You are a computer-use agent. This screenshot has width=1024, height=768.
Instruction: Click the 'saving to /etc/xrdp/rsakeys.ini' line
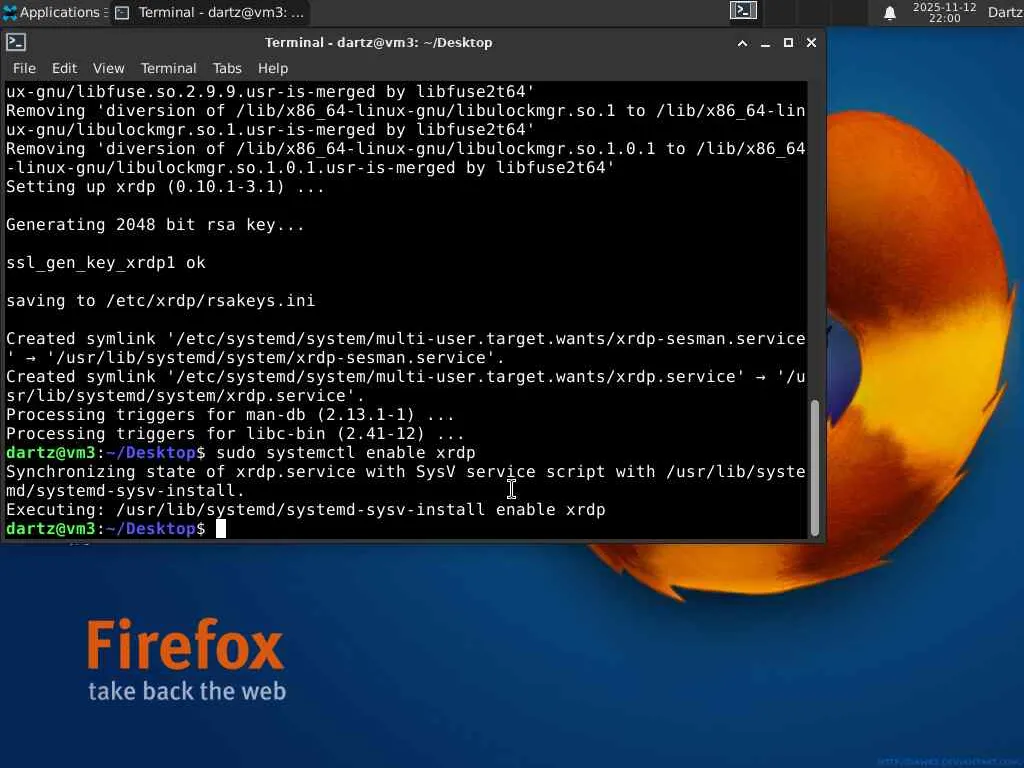[160, 300]
